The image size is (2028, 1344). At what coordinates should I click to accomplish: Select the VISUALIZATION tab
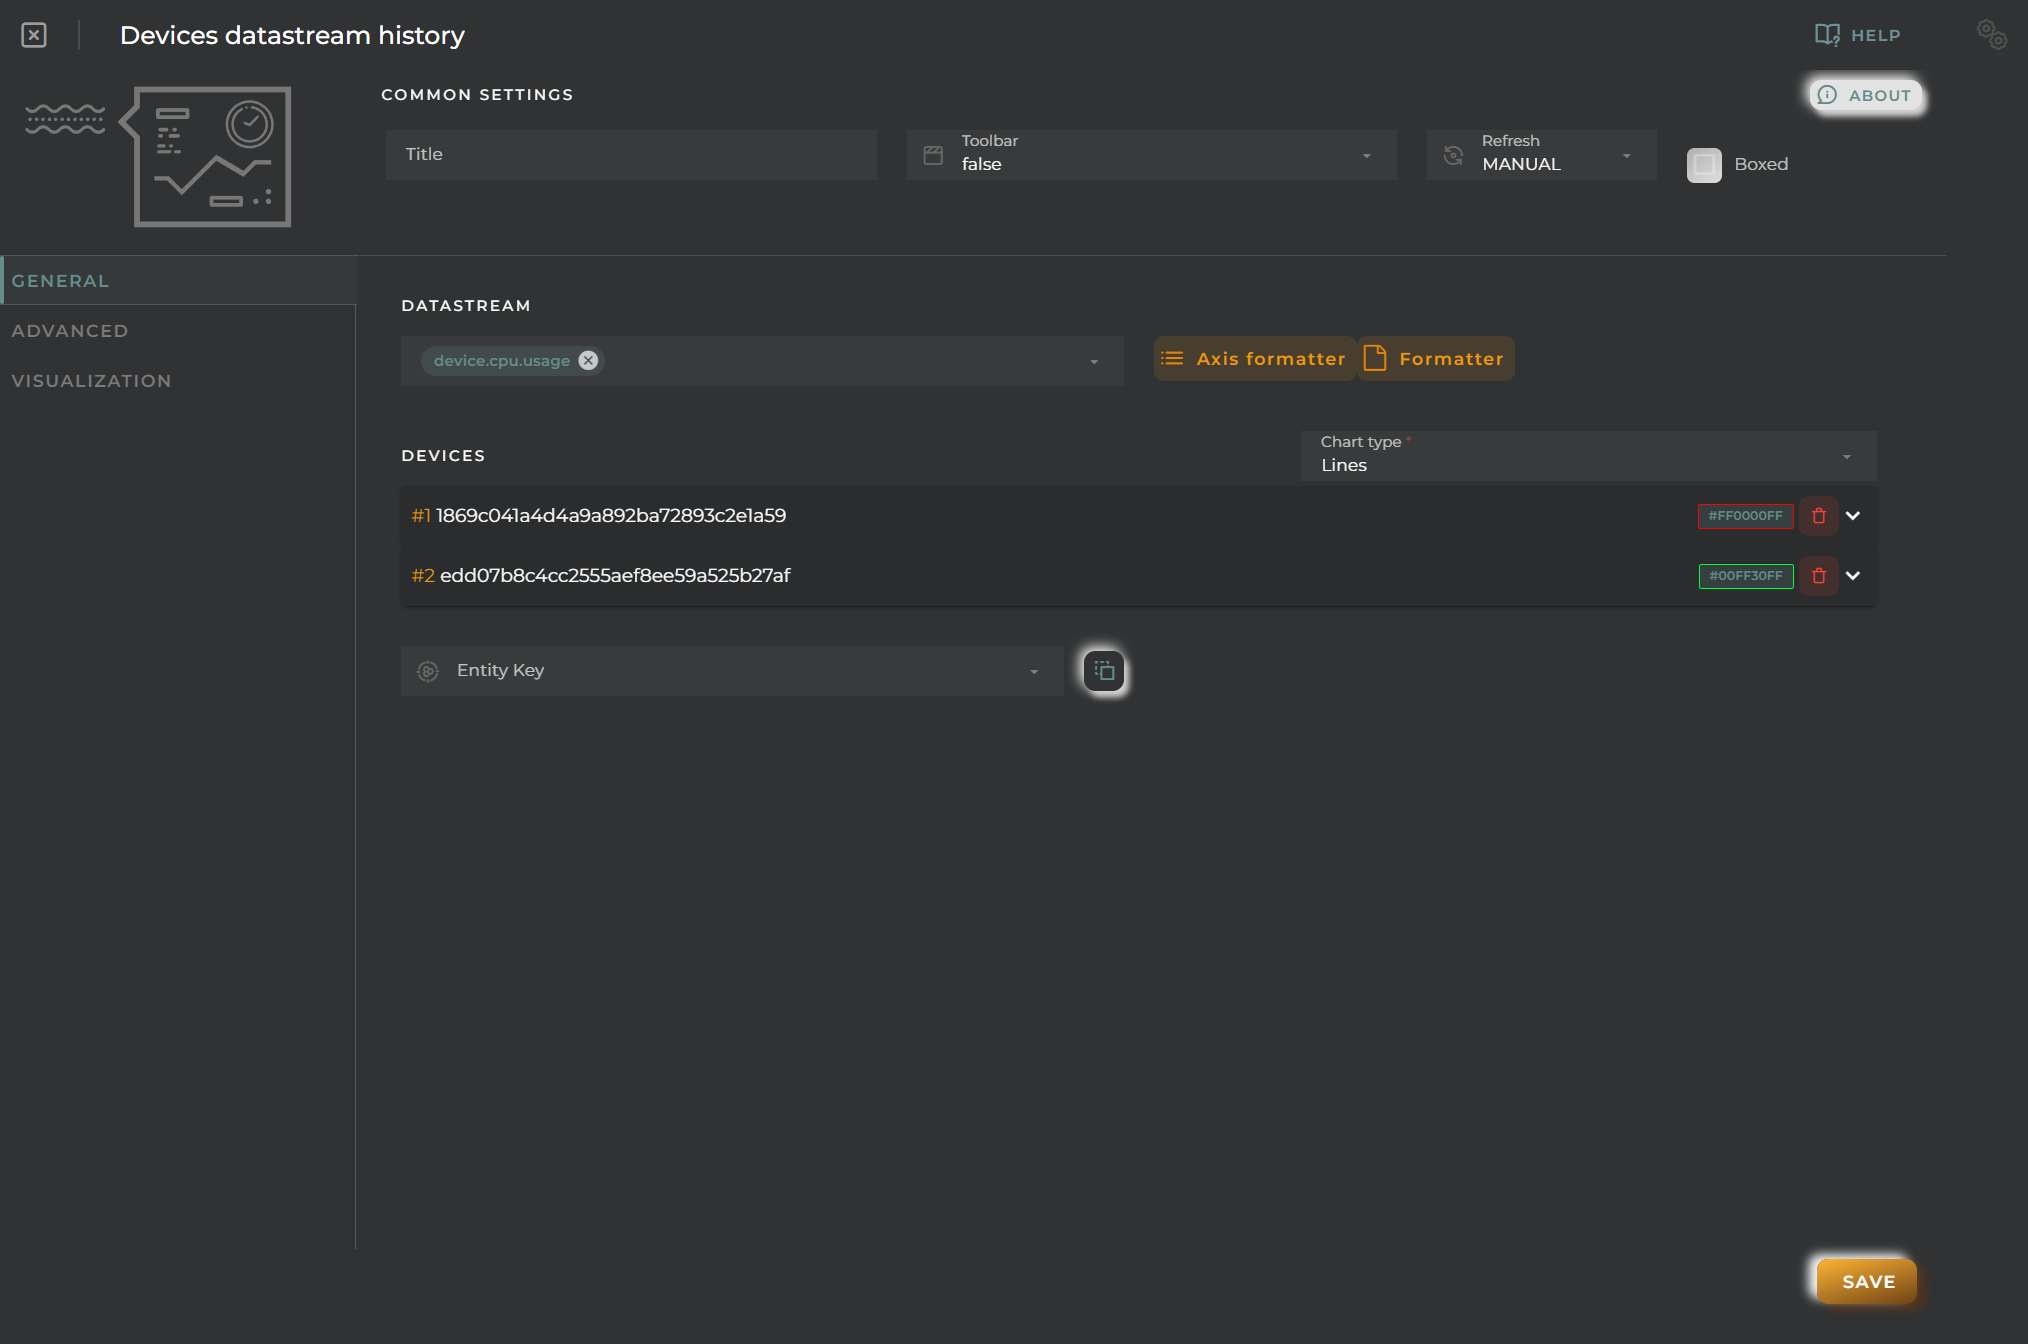click(x=90, y=380)
